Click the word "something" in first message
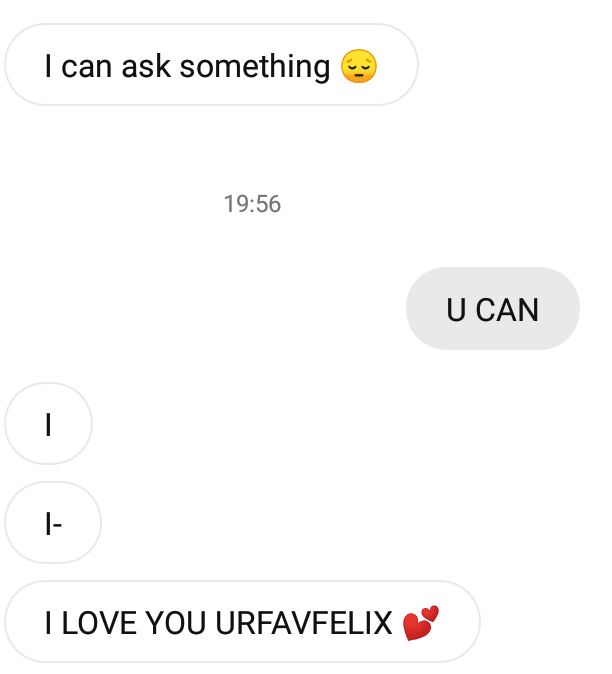The height and width of the screenshot is (674, 612). pos(255,67)
